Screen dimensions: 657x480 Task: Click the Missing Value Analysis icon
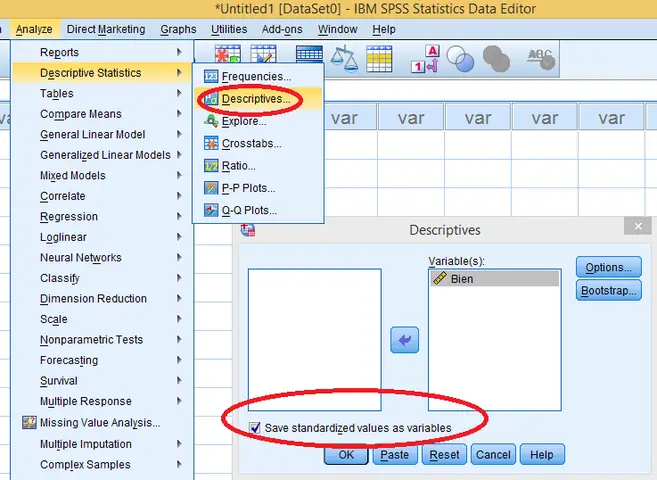[x=29, y=422]
